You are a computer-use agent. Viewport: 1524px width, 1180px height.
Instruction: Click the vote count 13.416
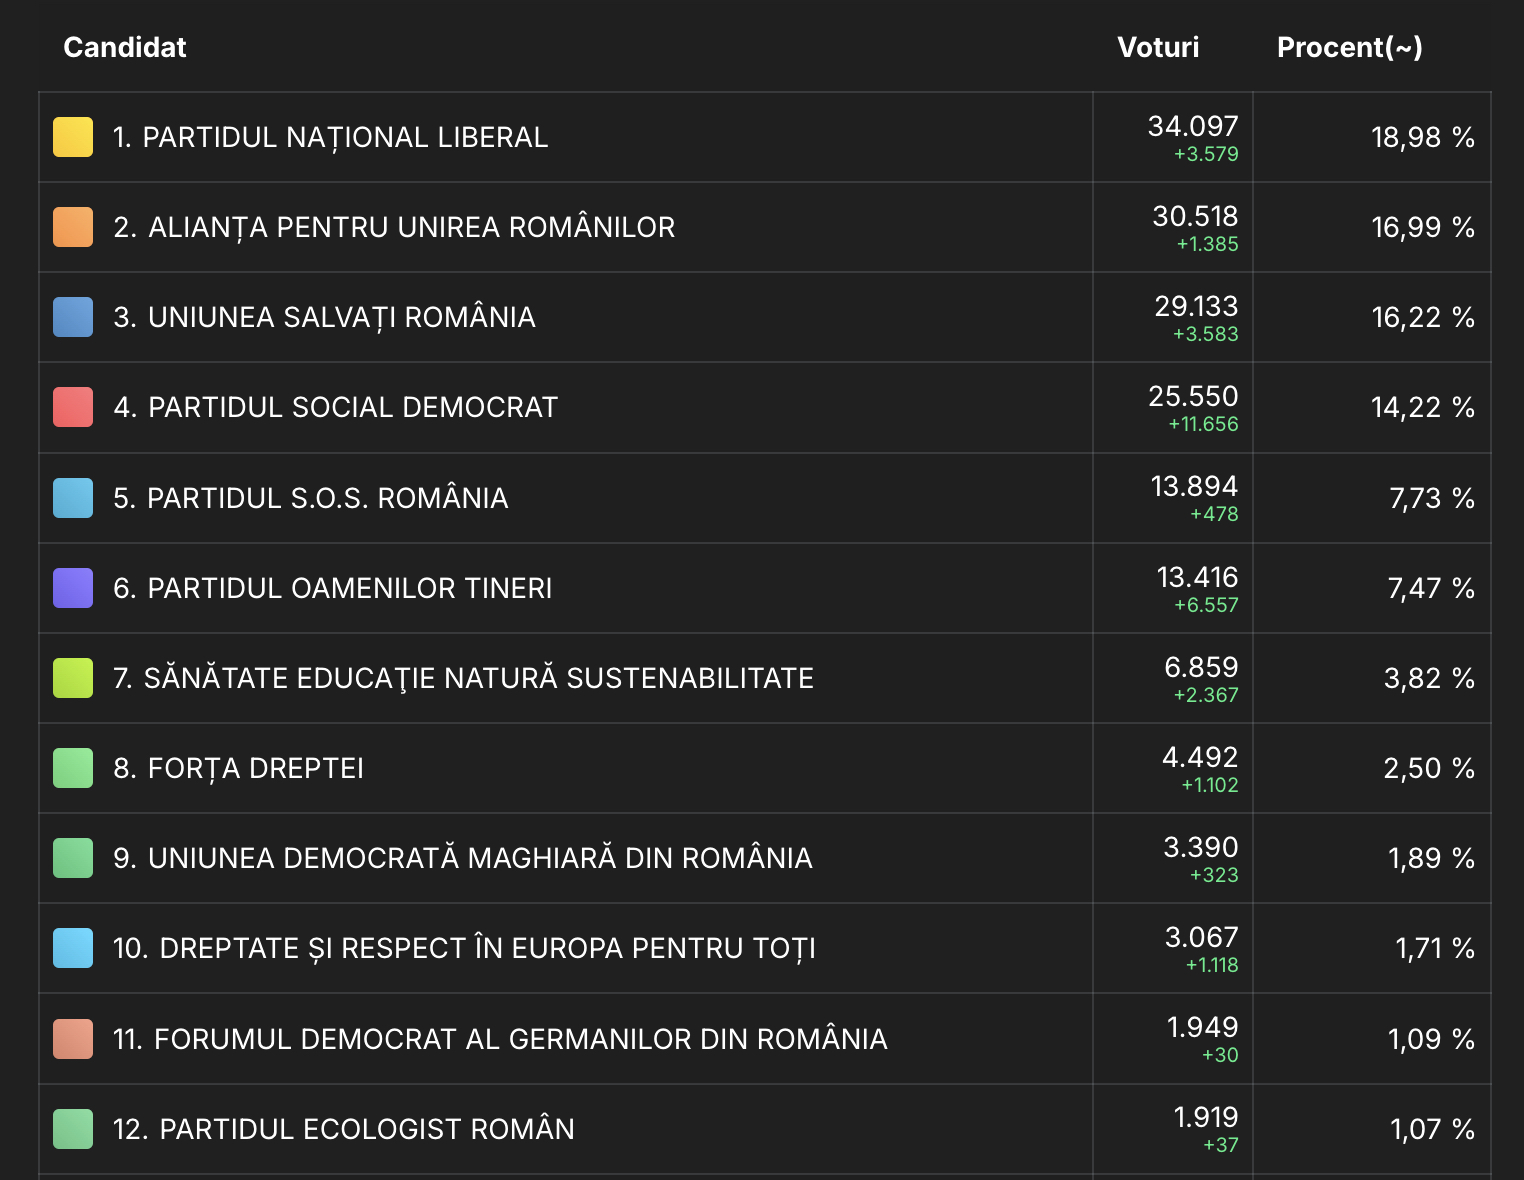tap(1197, 577)
